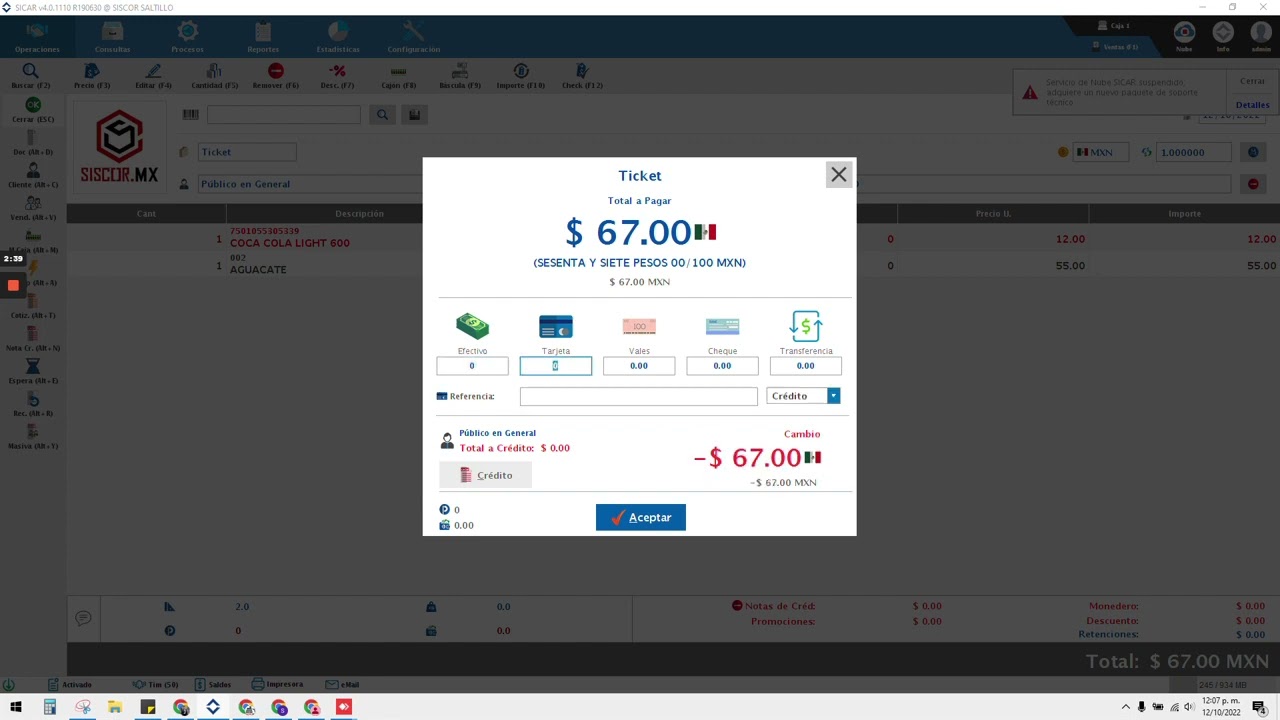
Task: Open the Estadísticas menu
Action: [x=338, y=38]
